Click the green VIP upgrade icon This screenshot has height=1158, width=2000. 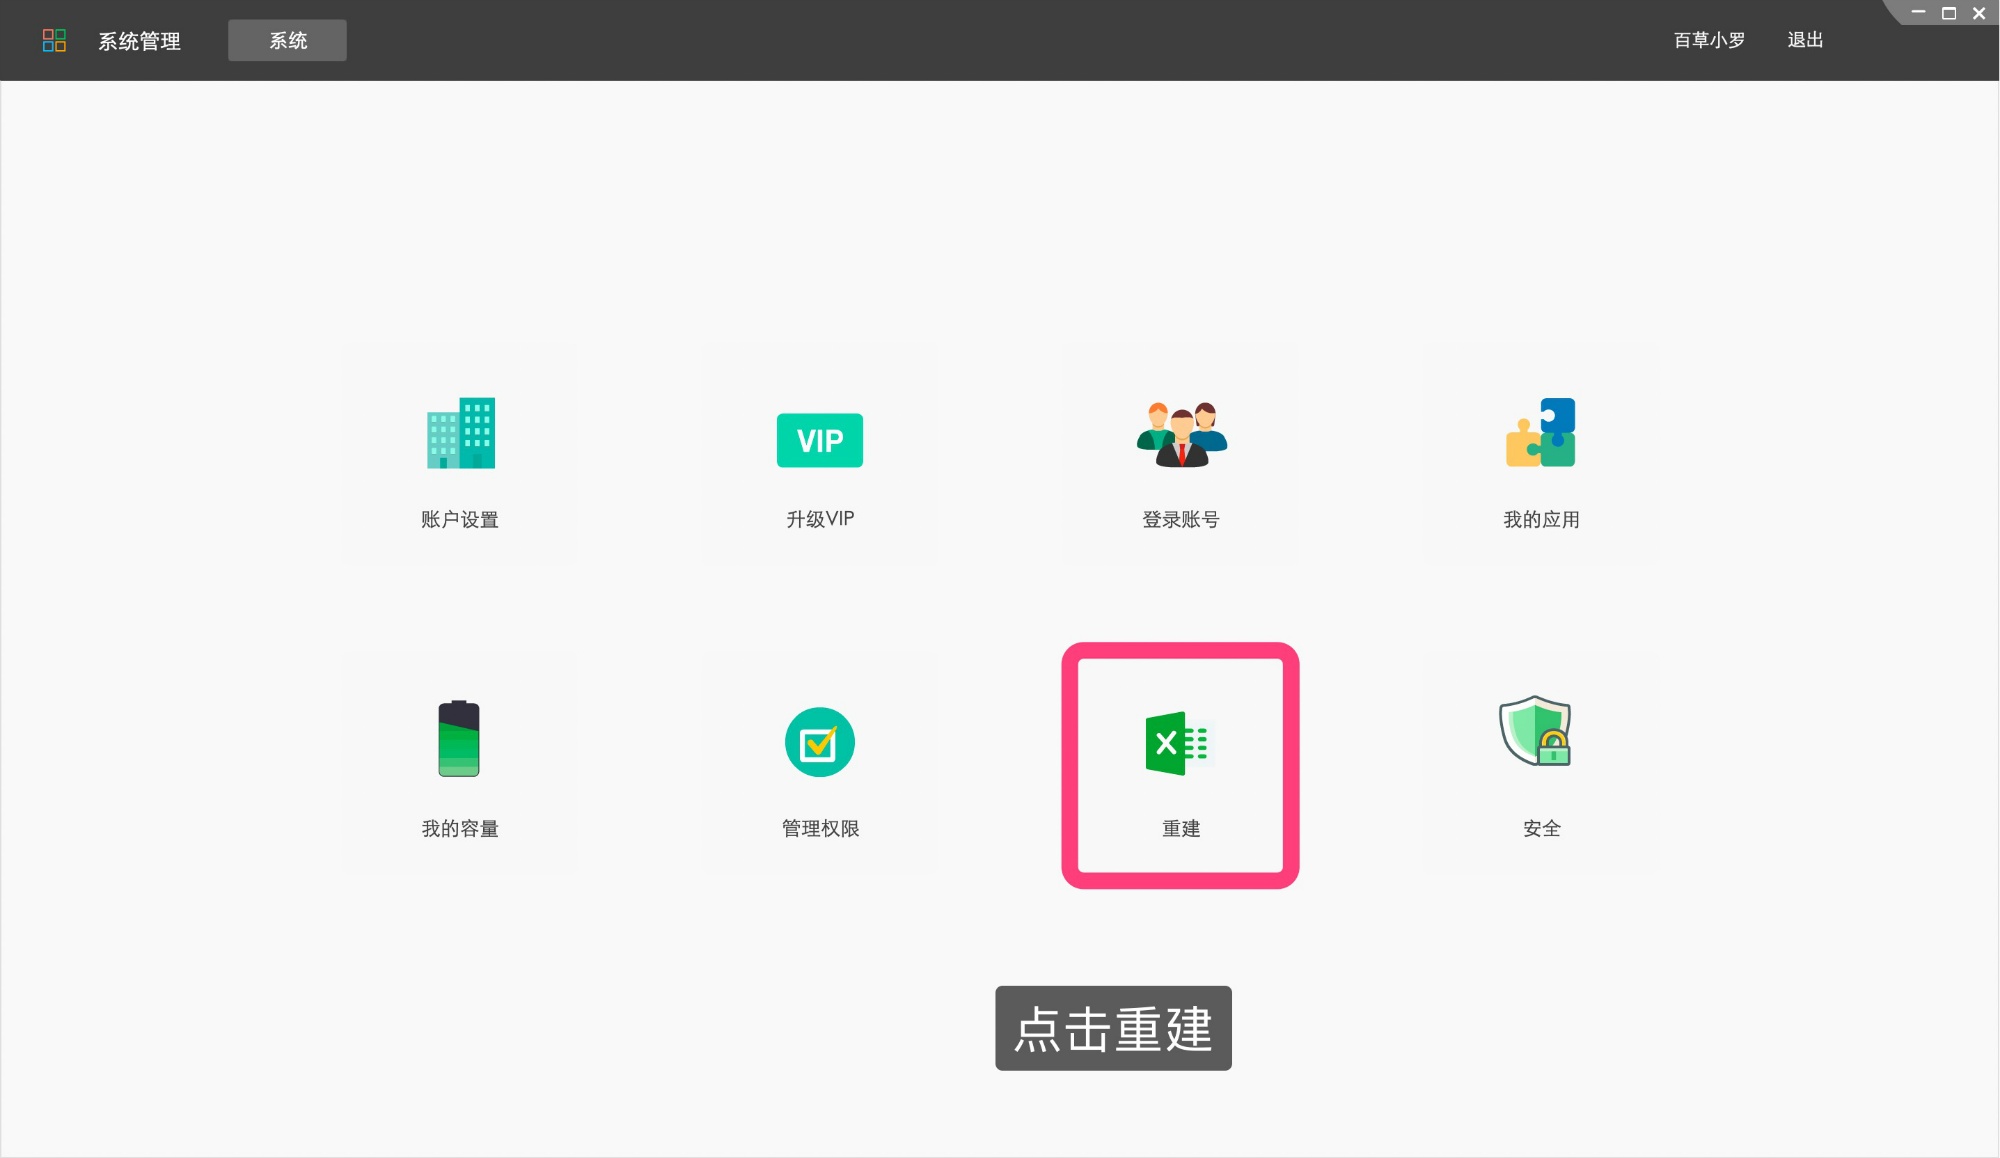(x=820, y=440)
